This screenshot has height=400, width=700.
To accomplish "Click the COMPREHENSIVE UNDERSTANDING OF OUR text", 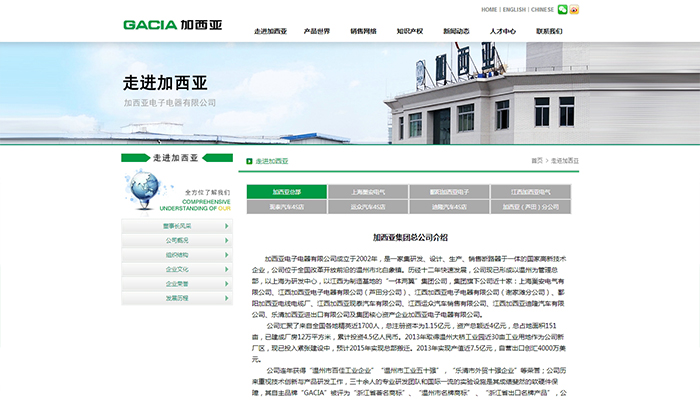I will click(x=195, y=205).
